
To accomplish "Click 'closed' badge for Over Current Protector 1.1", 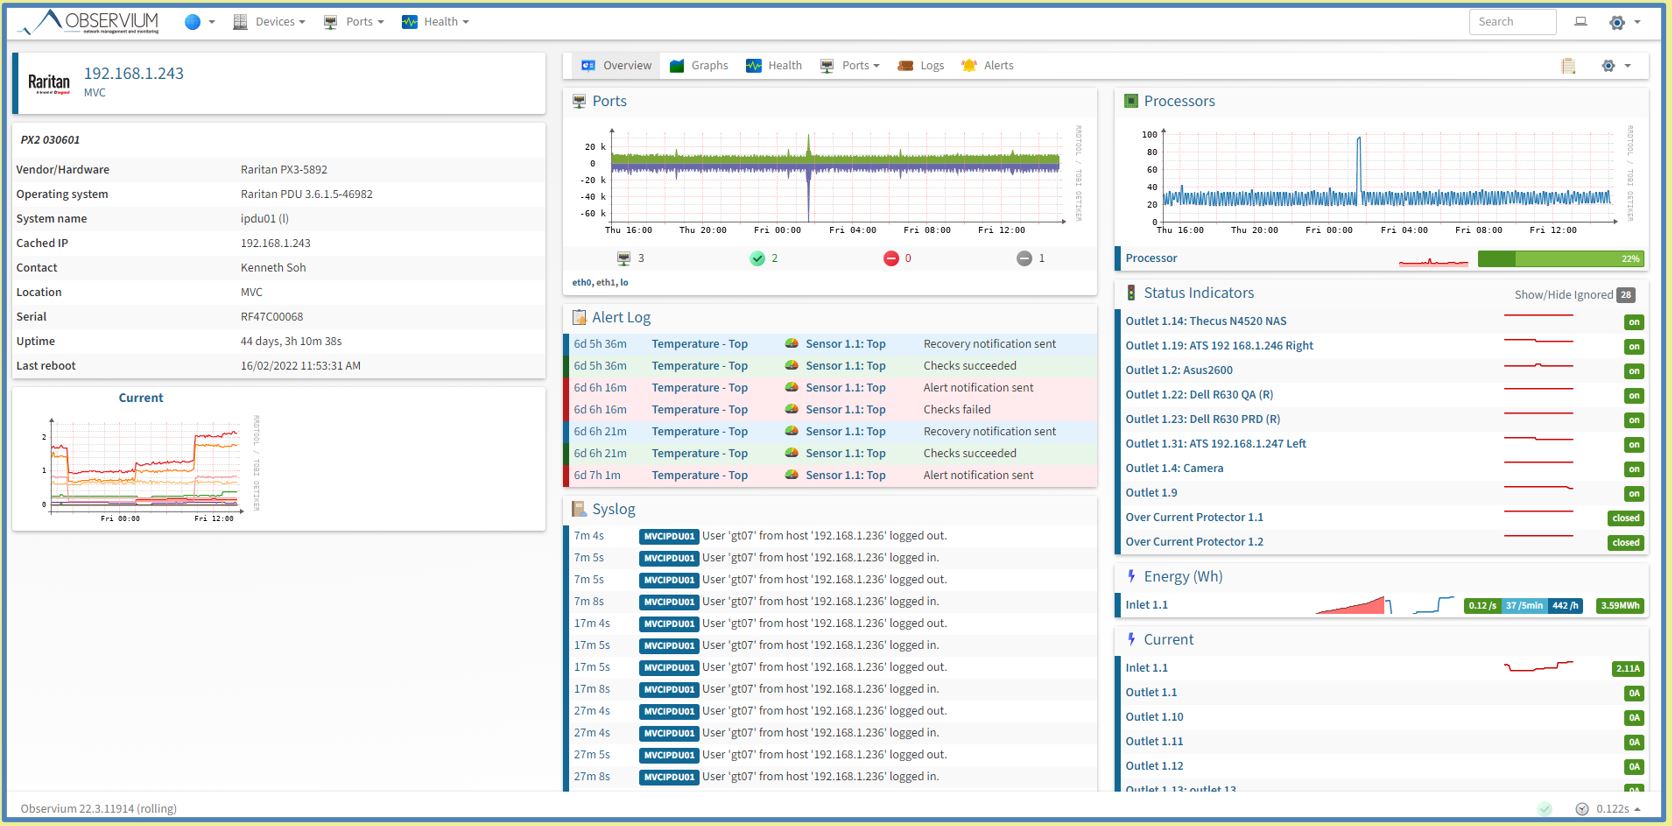I will coord(1625,518).
